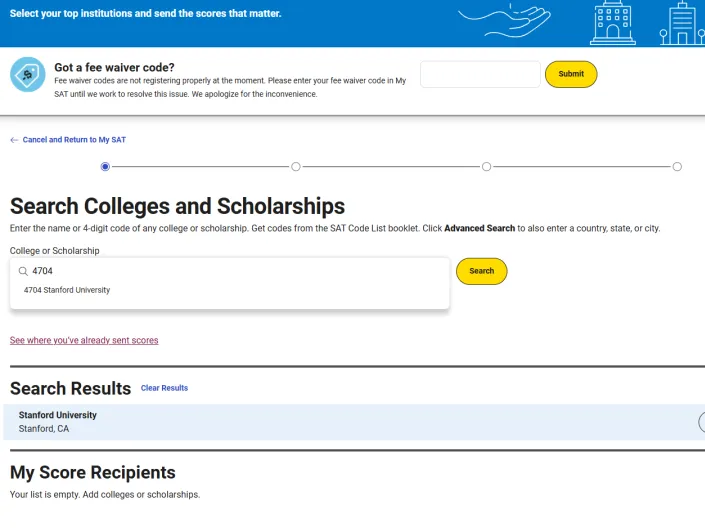The height and width of the screenshot is (531, 705).
Task: Select the second progress step circle
Action: point(296,167)
